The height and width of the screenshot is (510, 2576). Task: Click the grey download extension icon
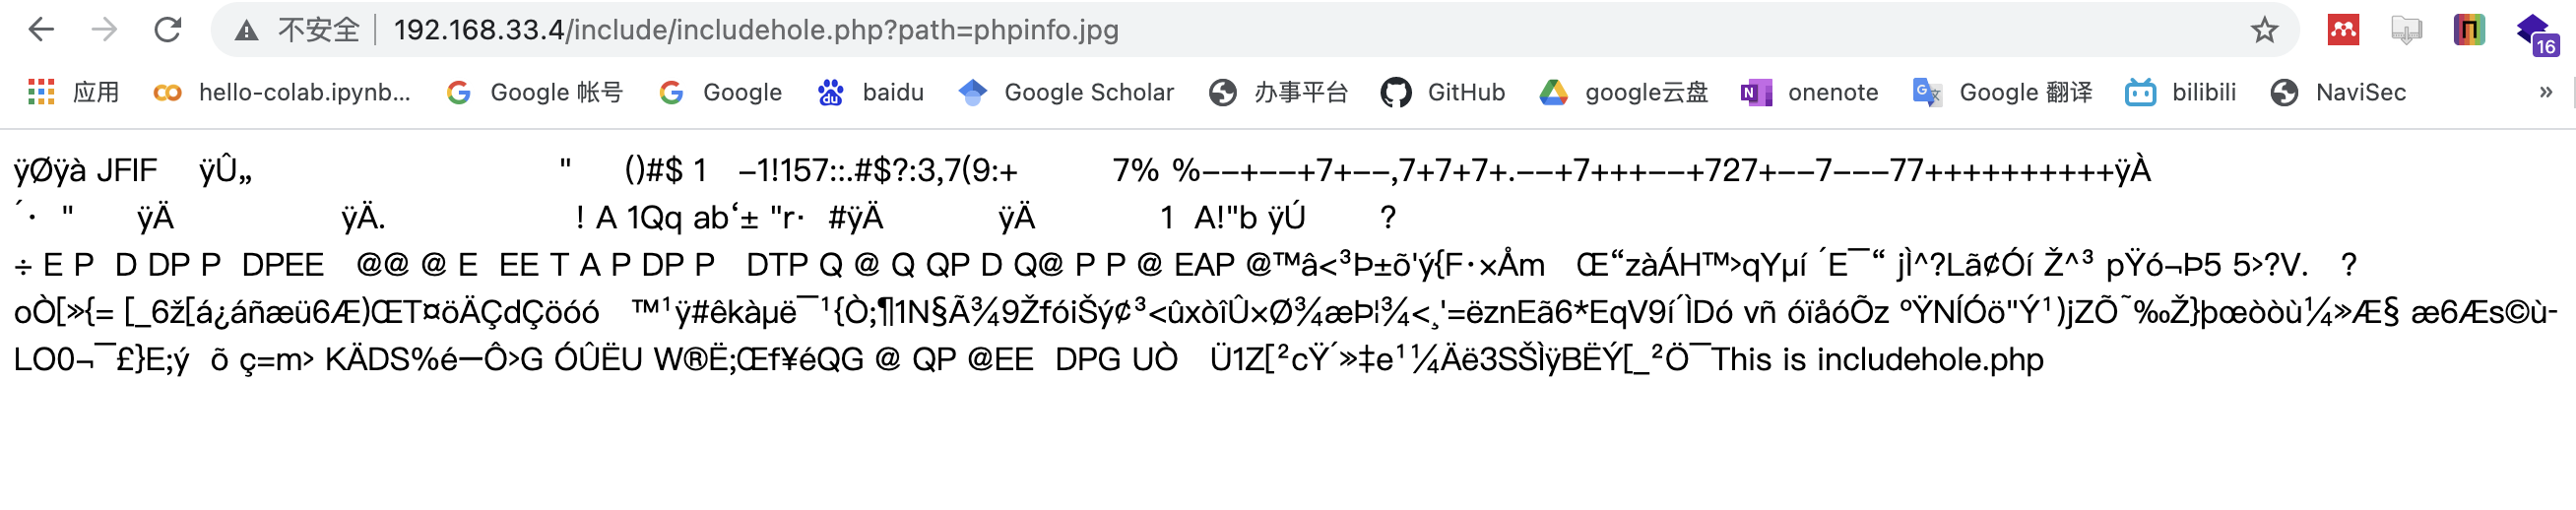point(2406,30)
